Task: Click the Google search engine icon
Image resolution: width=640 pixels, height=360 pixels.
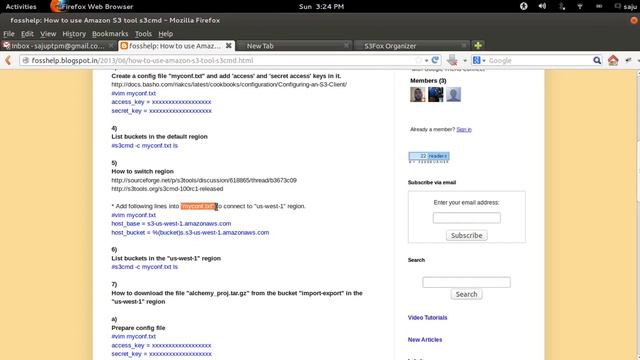Action: [x=476, y=60]
